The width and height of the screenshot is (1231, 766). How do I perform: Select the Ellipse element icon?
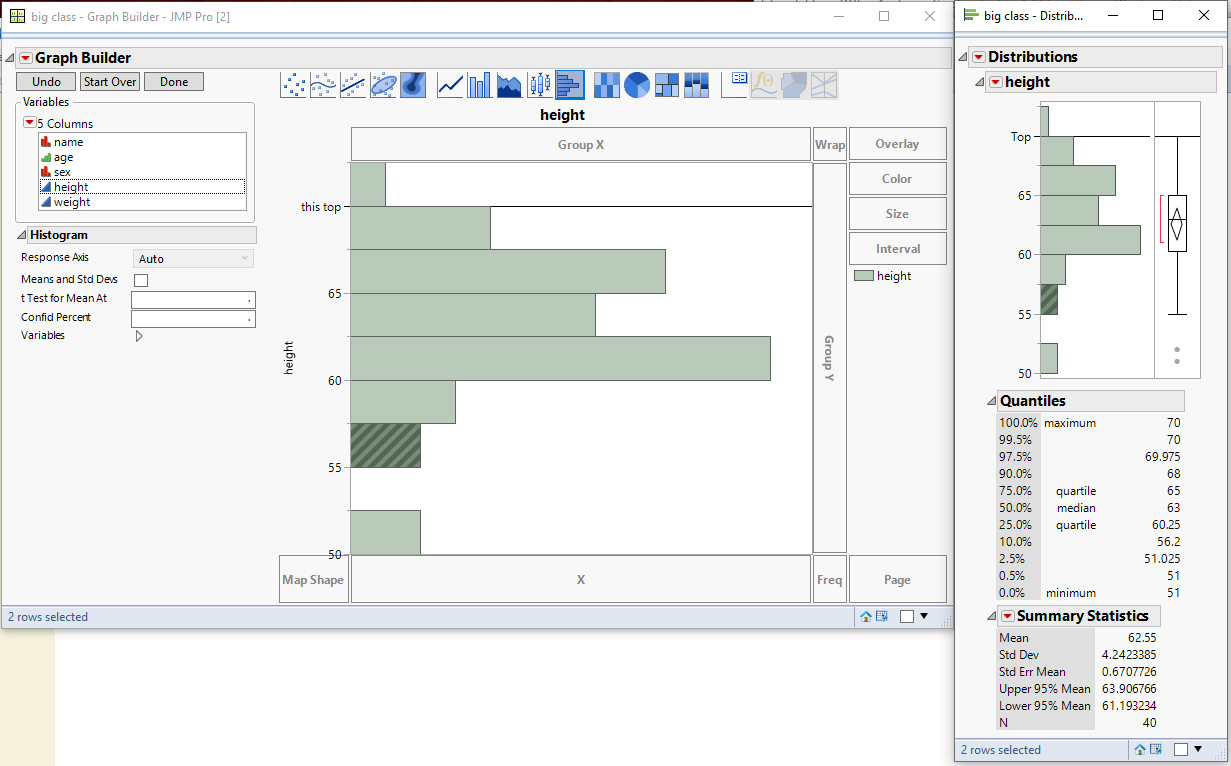click(x=383, y=85)
